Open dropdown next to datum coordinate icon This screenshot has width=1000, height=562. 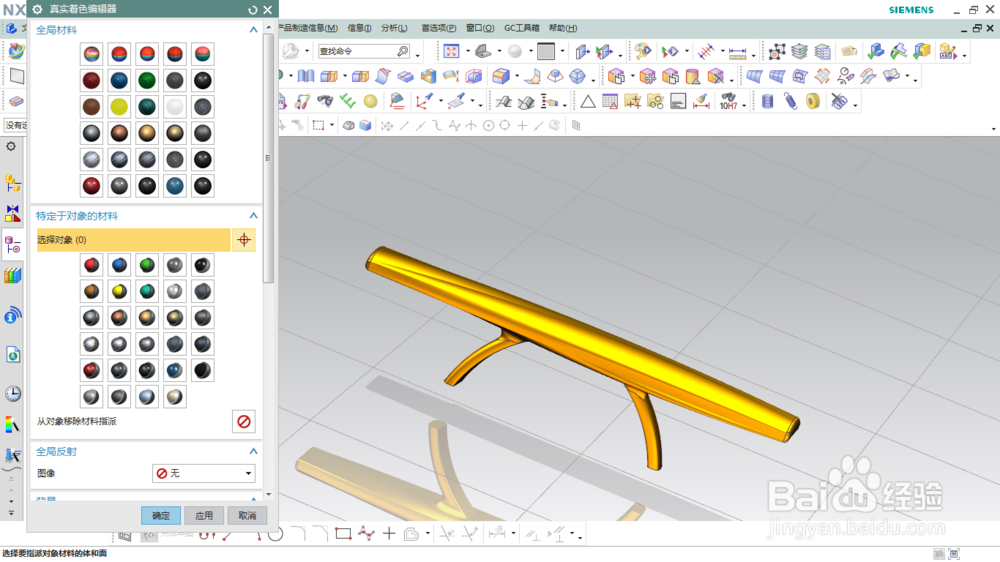[441, 101]
